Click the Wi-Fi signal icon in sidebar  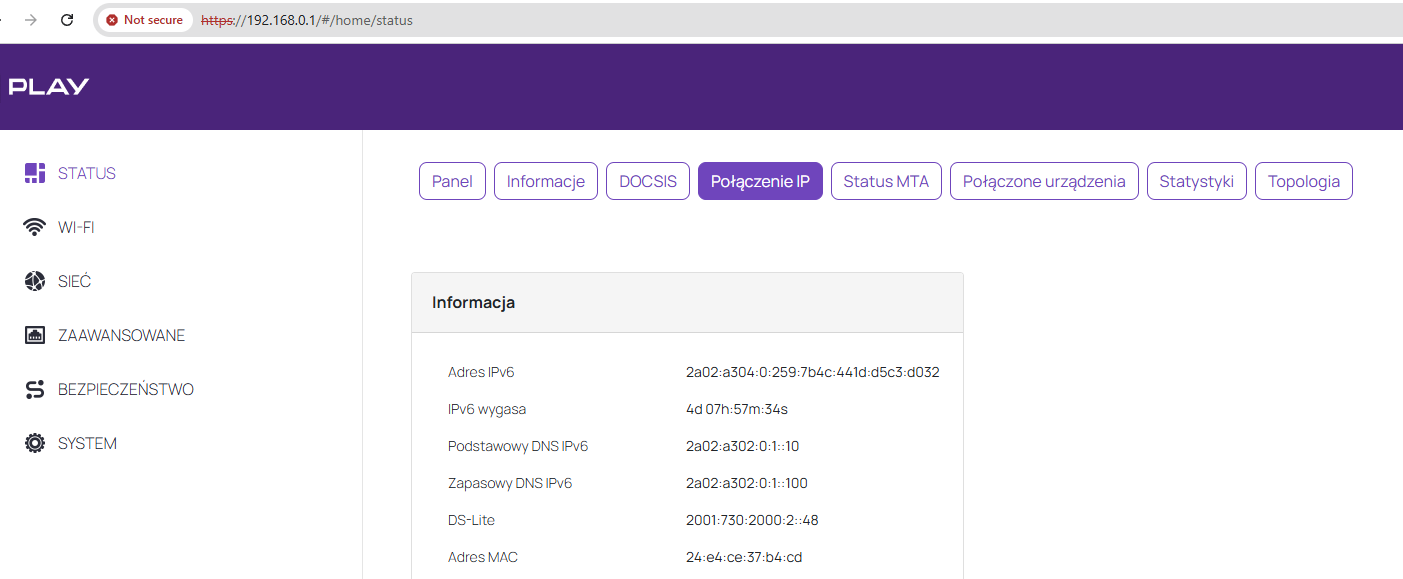coord(35,228)
